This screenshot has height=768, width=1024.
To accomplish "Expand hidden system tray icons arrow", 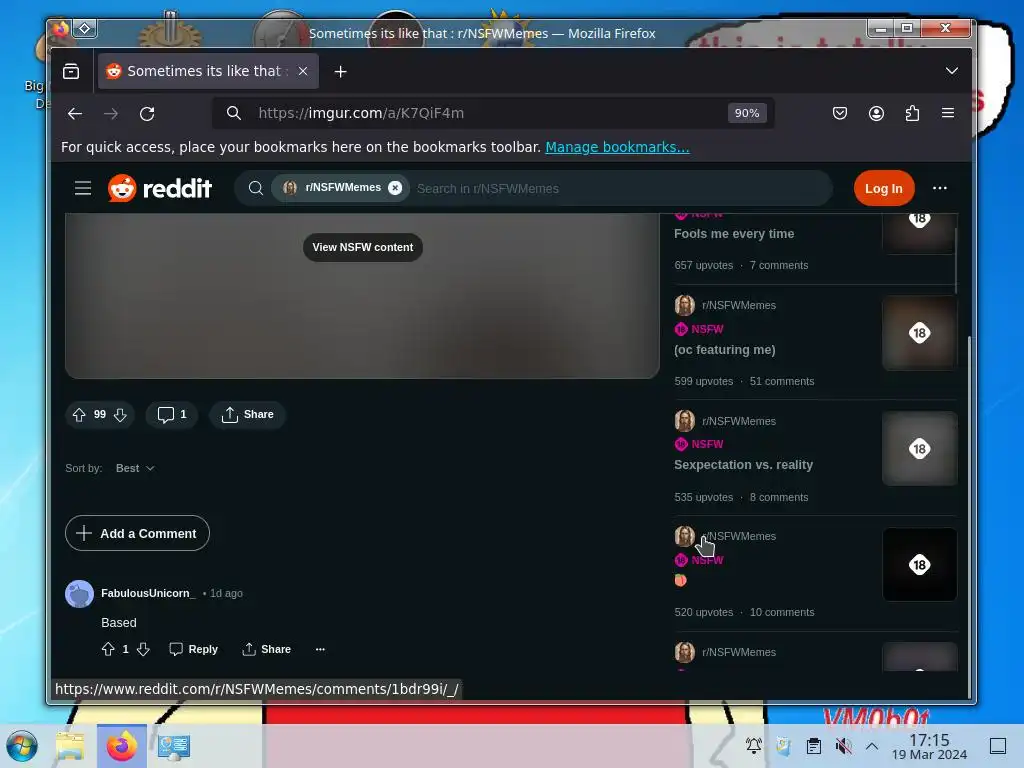I will point(872,746).
